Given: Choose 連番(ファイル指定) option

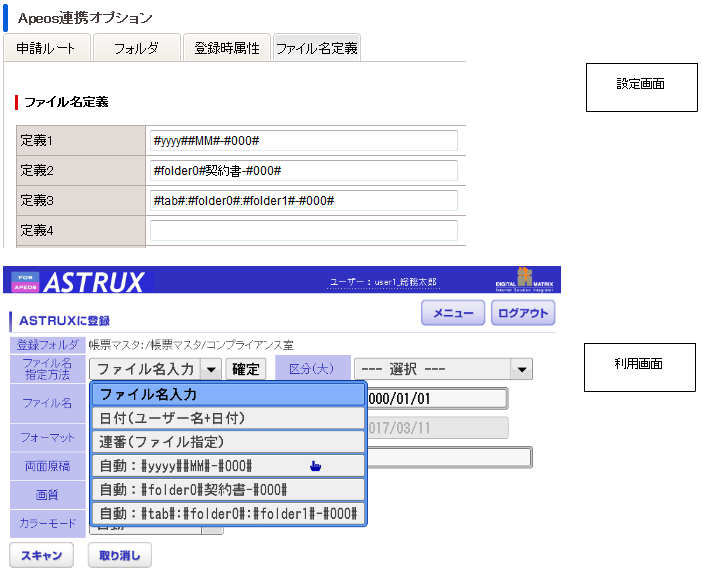Looking at the screenshot, I should tap(228, 442).
